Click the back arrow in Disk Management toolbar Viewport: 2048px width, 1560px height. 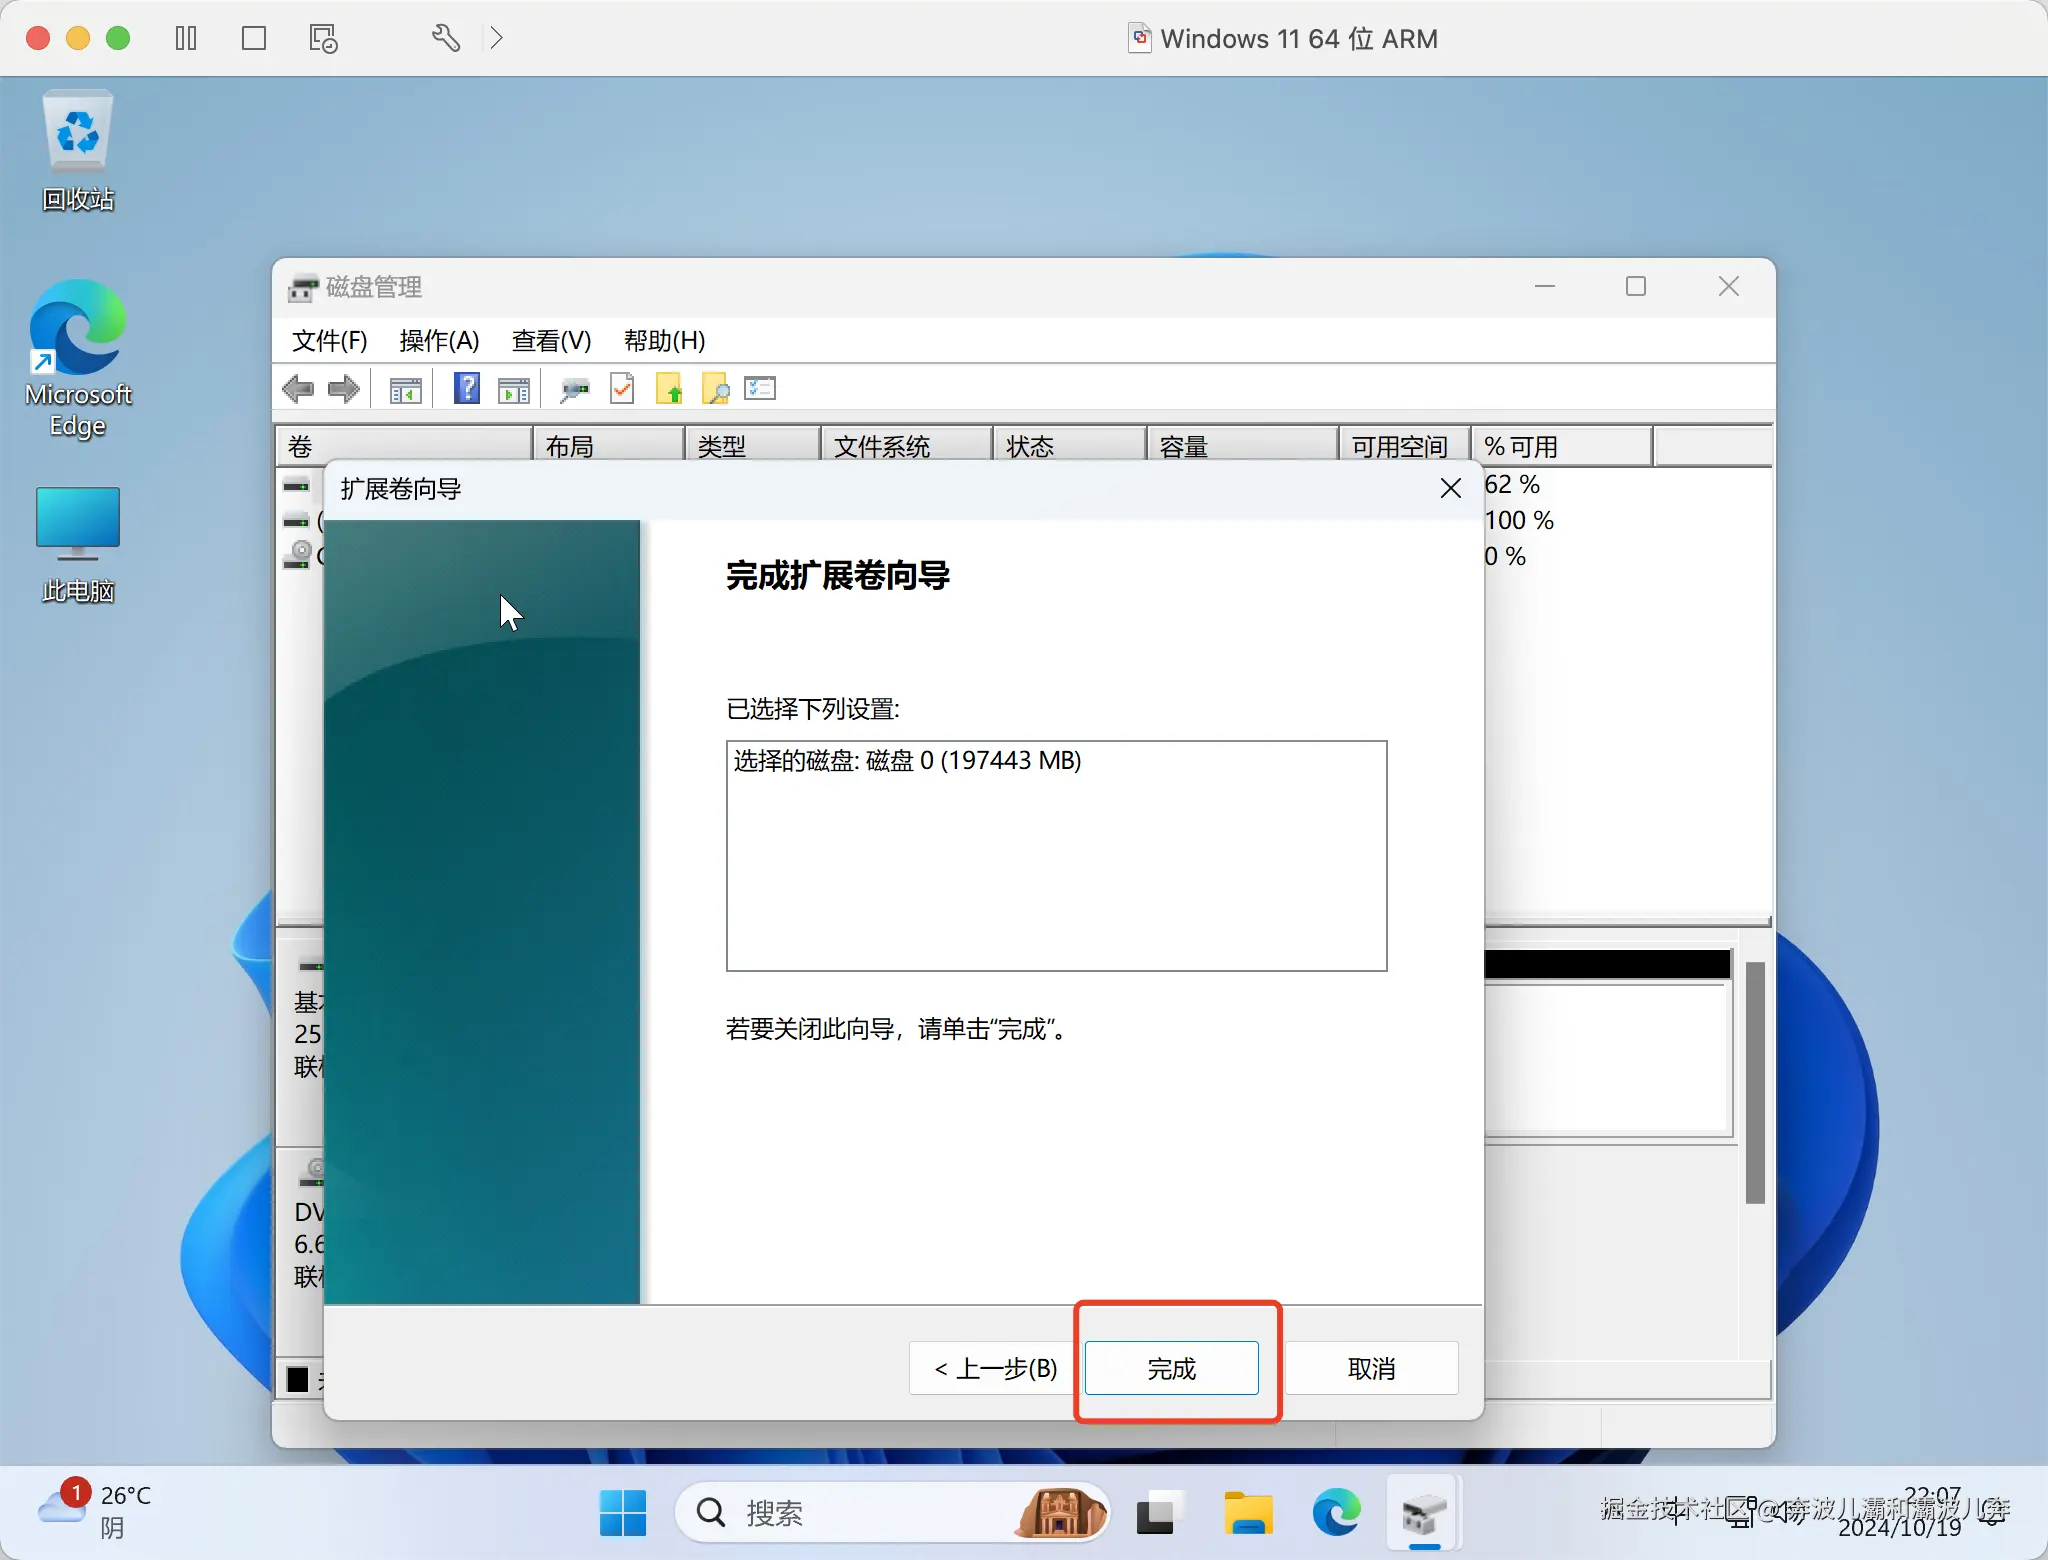pyautogui.click(x=298, y=389)
